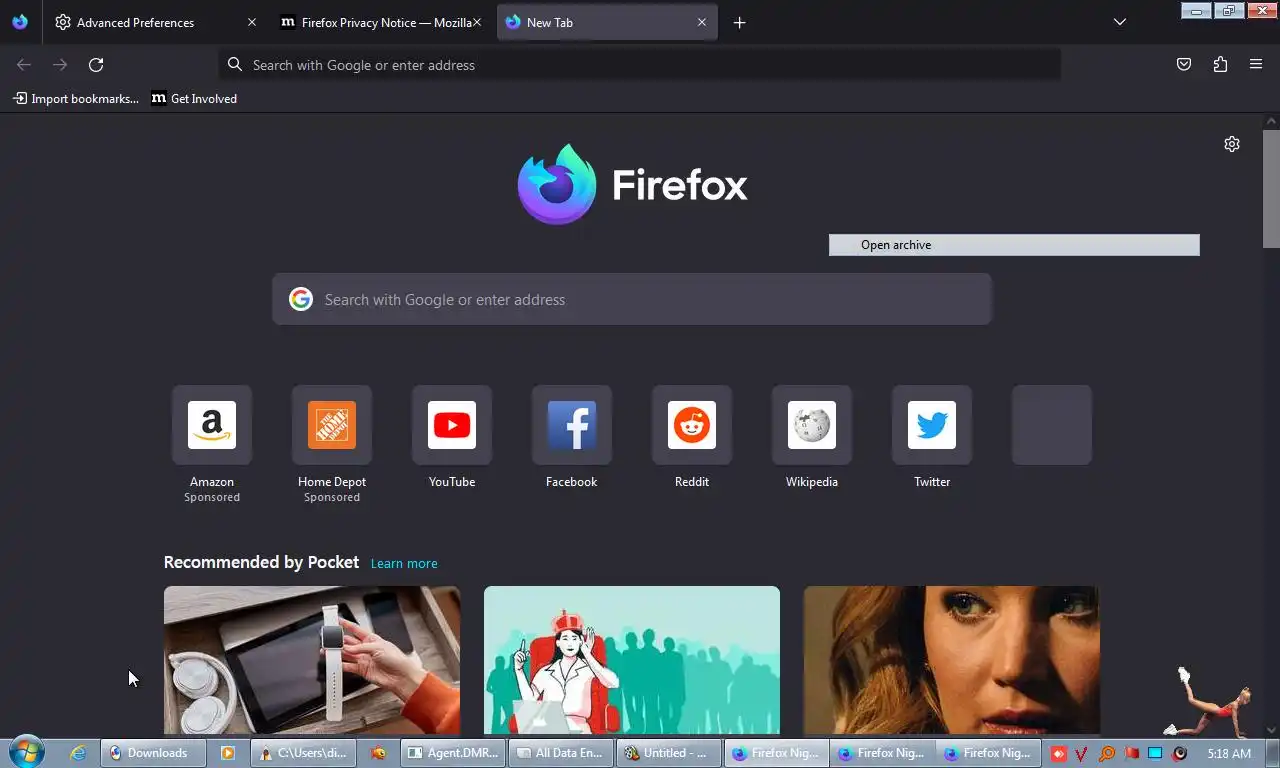The image size is (1280, 768).
Task: Click the orange magnifier system tray icon
Action: 1106,753
